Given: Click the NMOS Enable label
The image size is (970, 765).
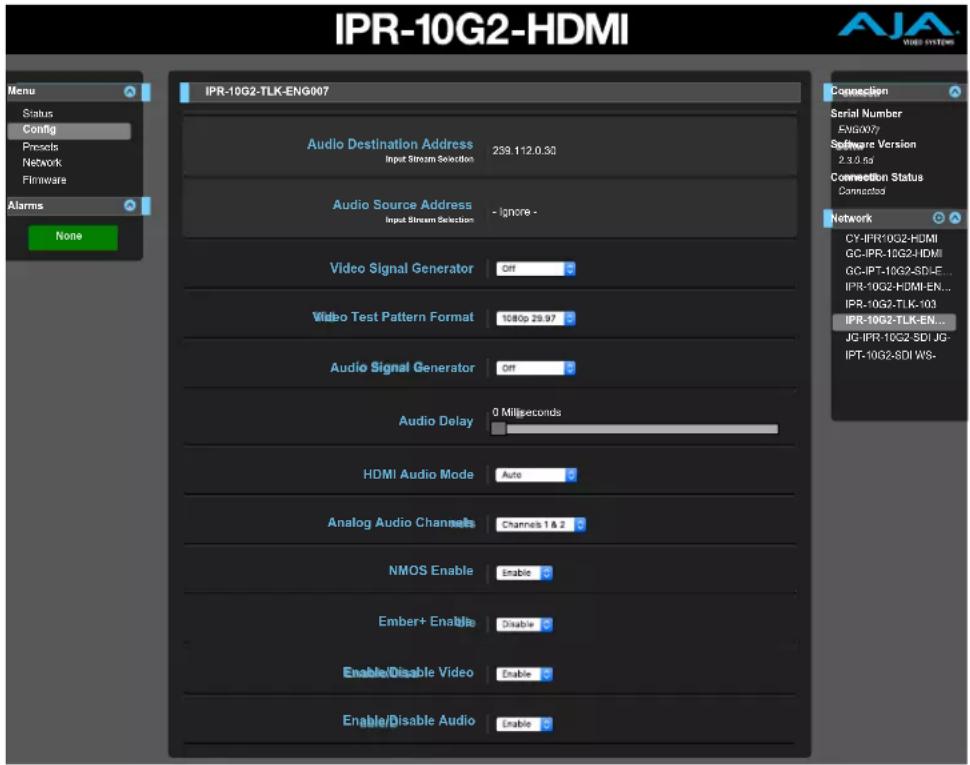Looking at the screenshot, I should coord(431,571).
